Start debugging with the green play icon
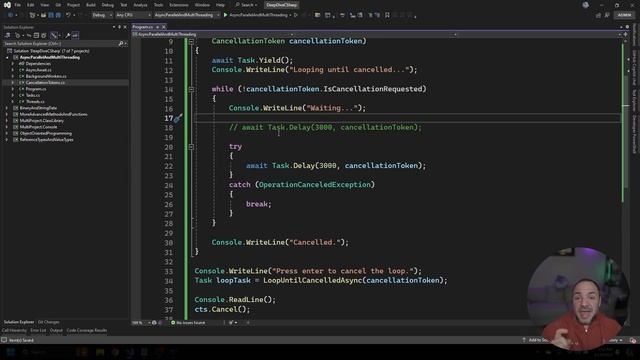Image resolution: width=640 pixels, height=360 pixels. pos(225,15)
